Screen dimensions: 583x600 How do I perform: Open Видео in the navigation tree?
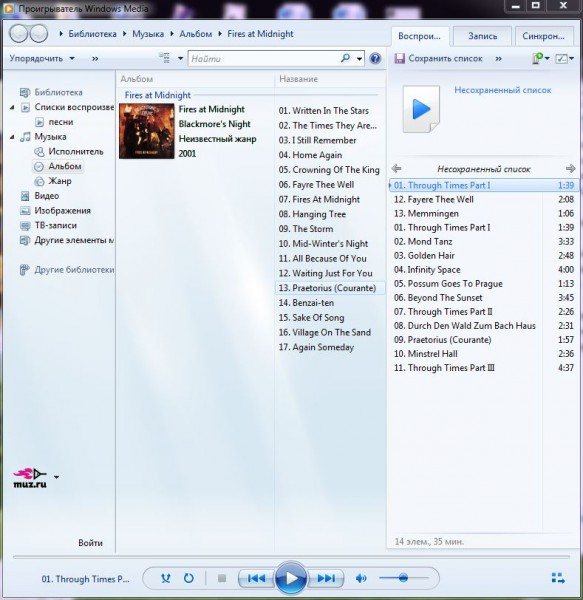tap(47, 196)
